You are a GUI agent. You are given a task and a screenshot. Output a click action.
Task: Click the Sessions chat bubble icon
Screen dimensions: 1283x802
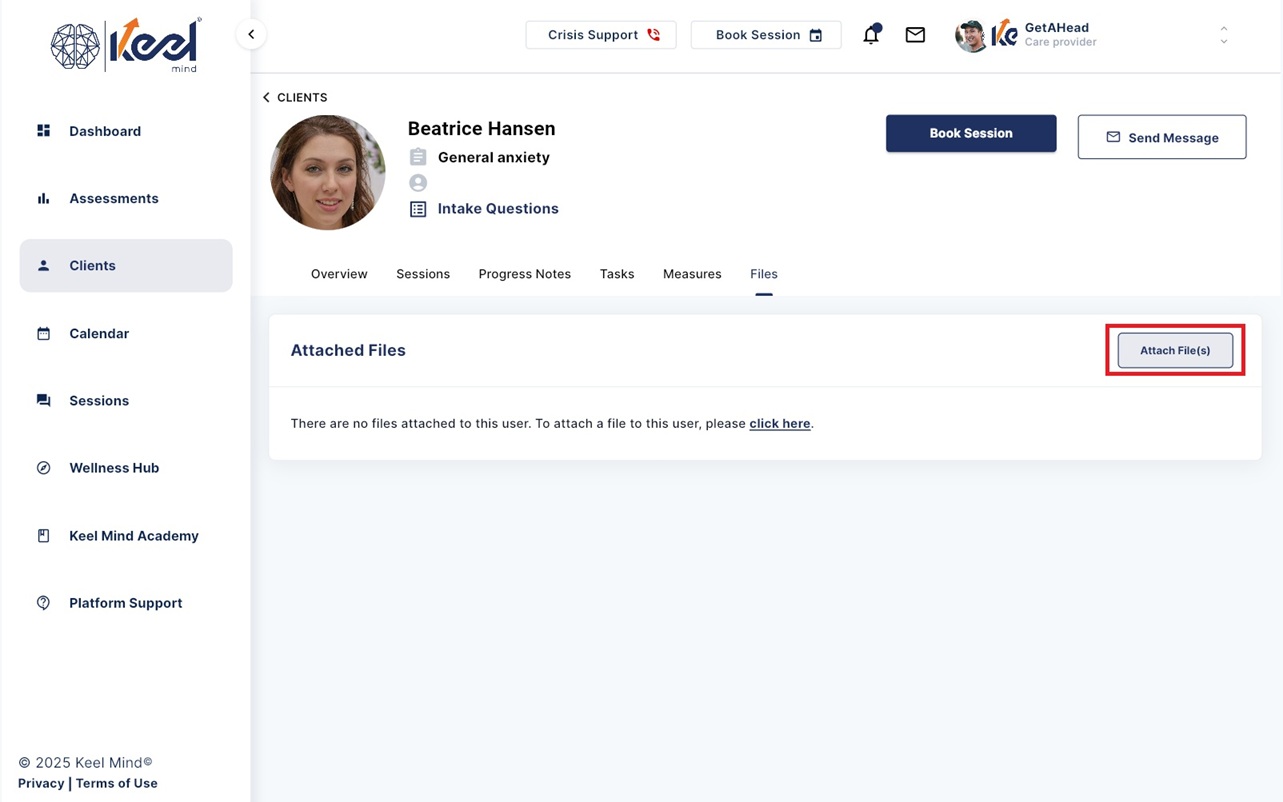43,400
